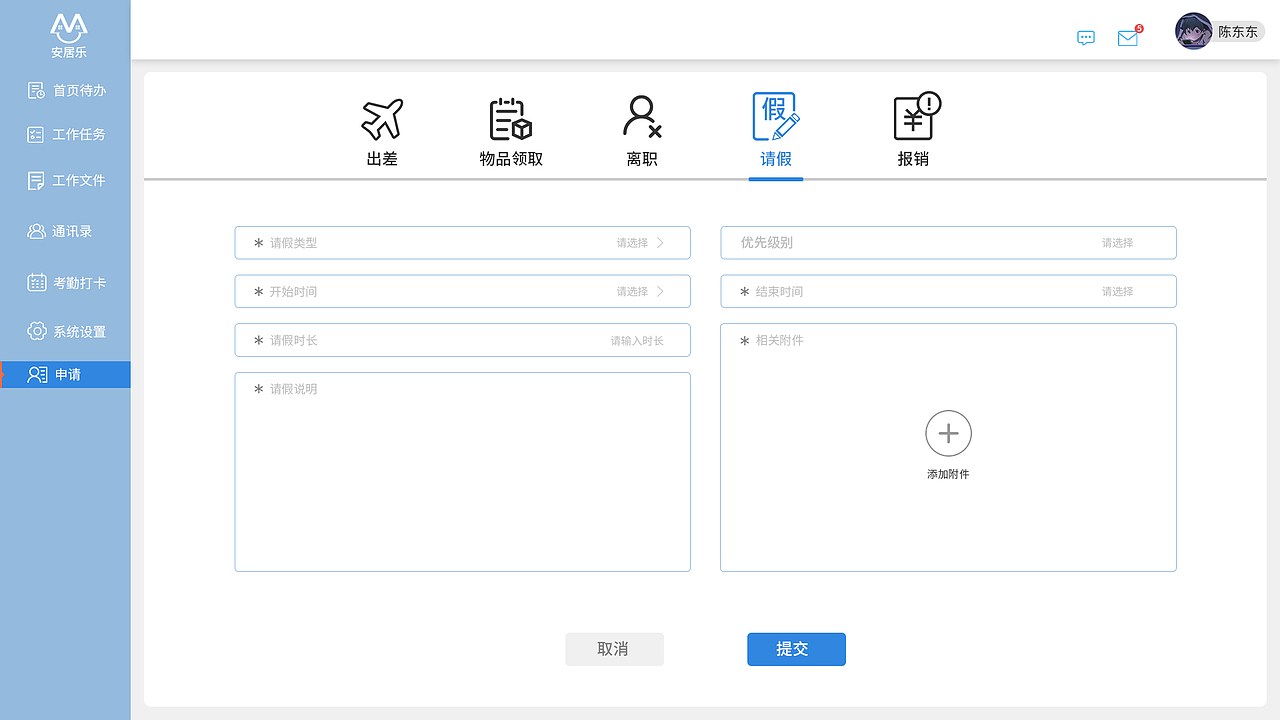Click the plus circle add-attachment icon
1280x720 pixels.
(948, 433)
